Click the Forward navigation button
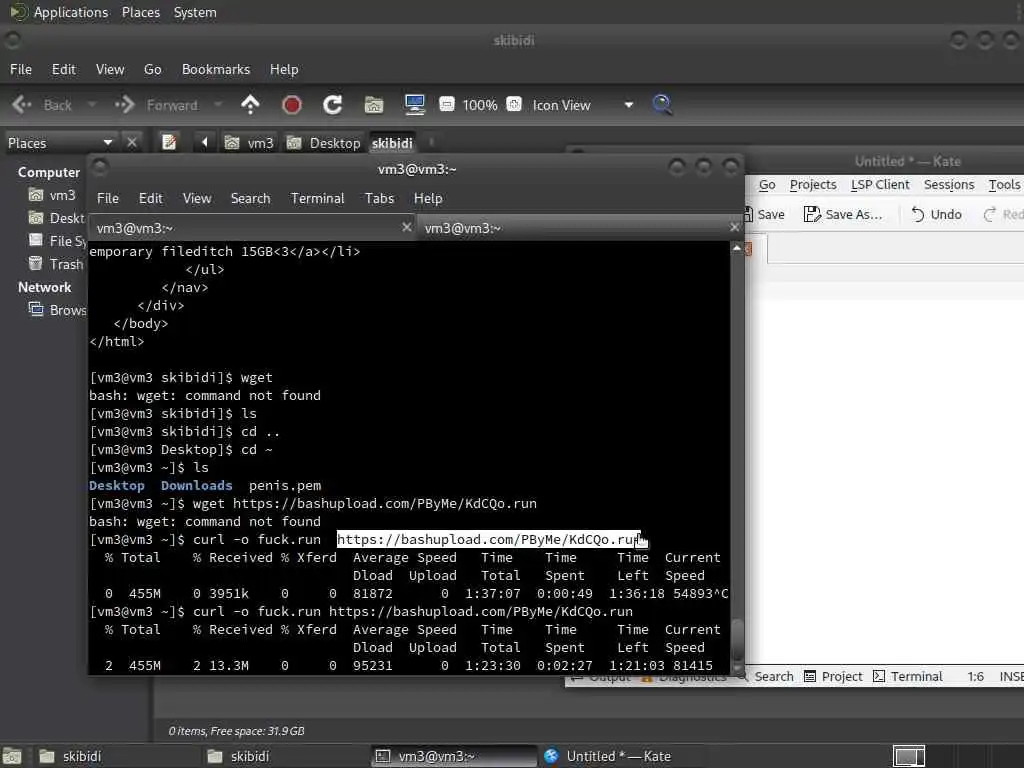The image size is (1024, 768). (156, 104)
